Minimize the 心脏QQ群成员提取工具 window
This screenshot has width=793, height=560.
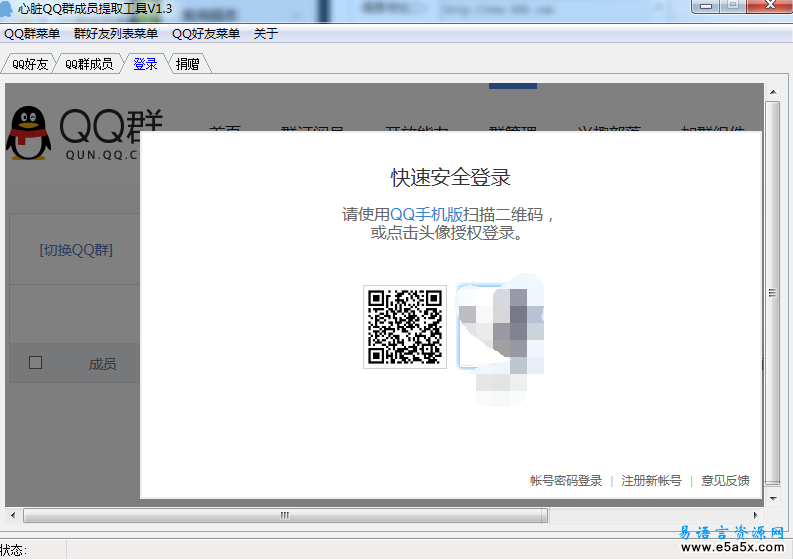706,6
